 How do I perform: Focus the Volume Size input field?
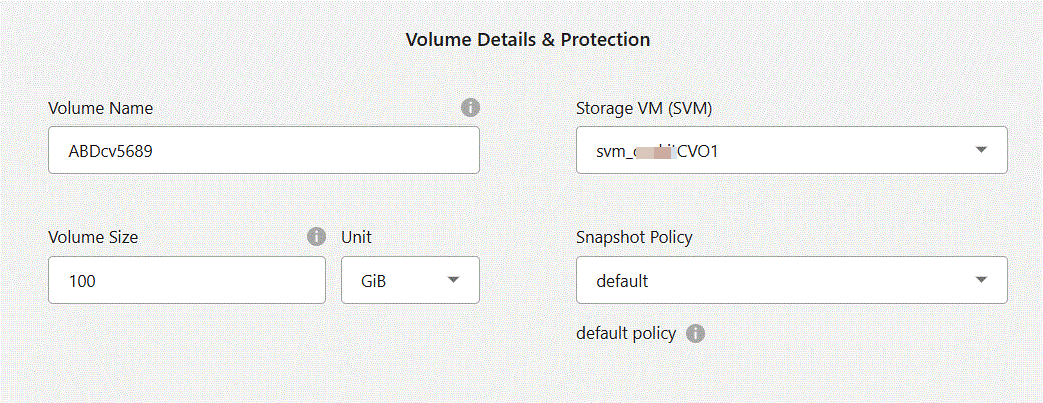[x=187, y=281]
